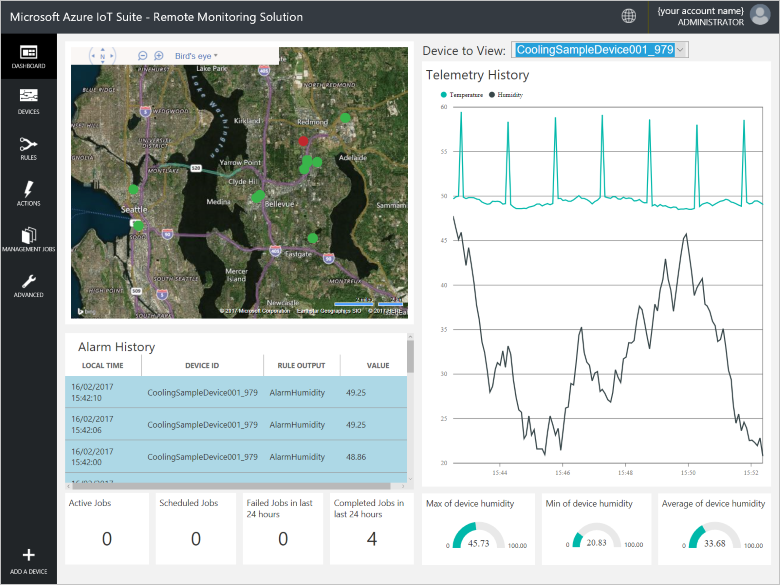Expand the Bird's eye map view dropdown
780x585 pixels.
click(196, 56)
